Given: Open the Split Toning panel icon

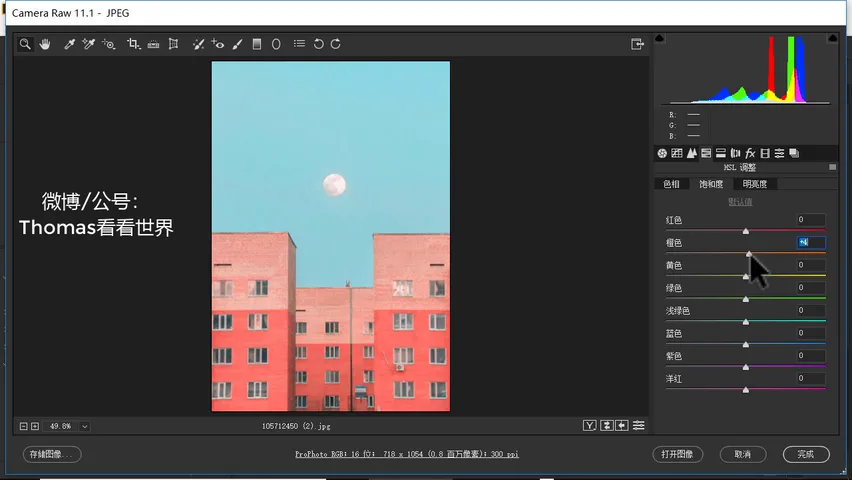Looking at the screenshot, I should (x=721, y=153).
